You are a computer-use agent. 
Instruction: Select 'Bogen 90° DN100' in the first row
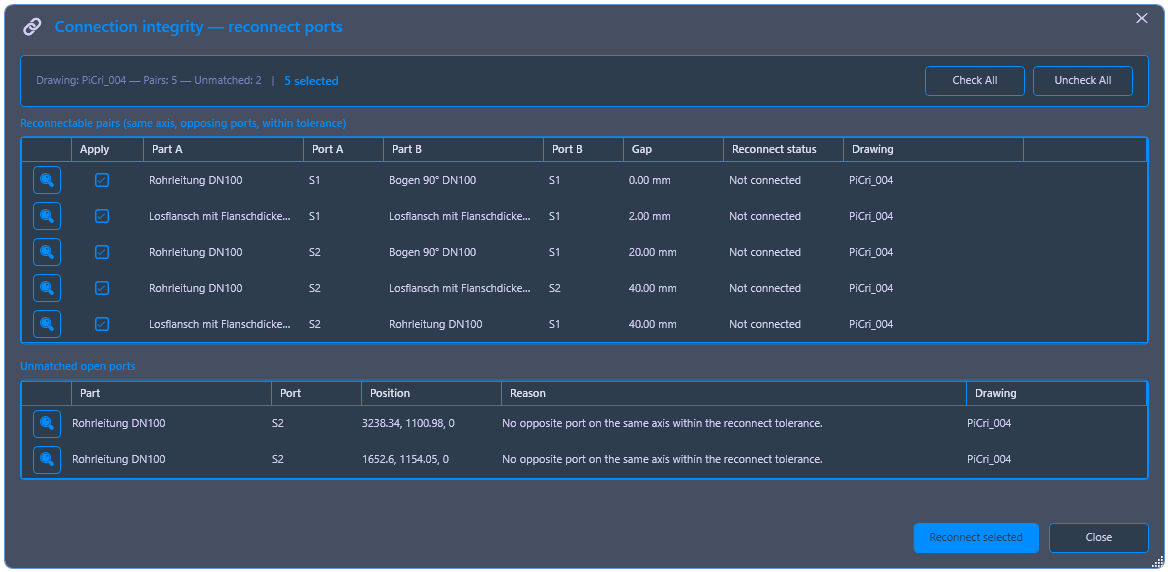(x=432, y=180)
